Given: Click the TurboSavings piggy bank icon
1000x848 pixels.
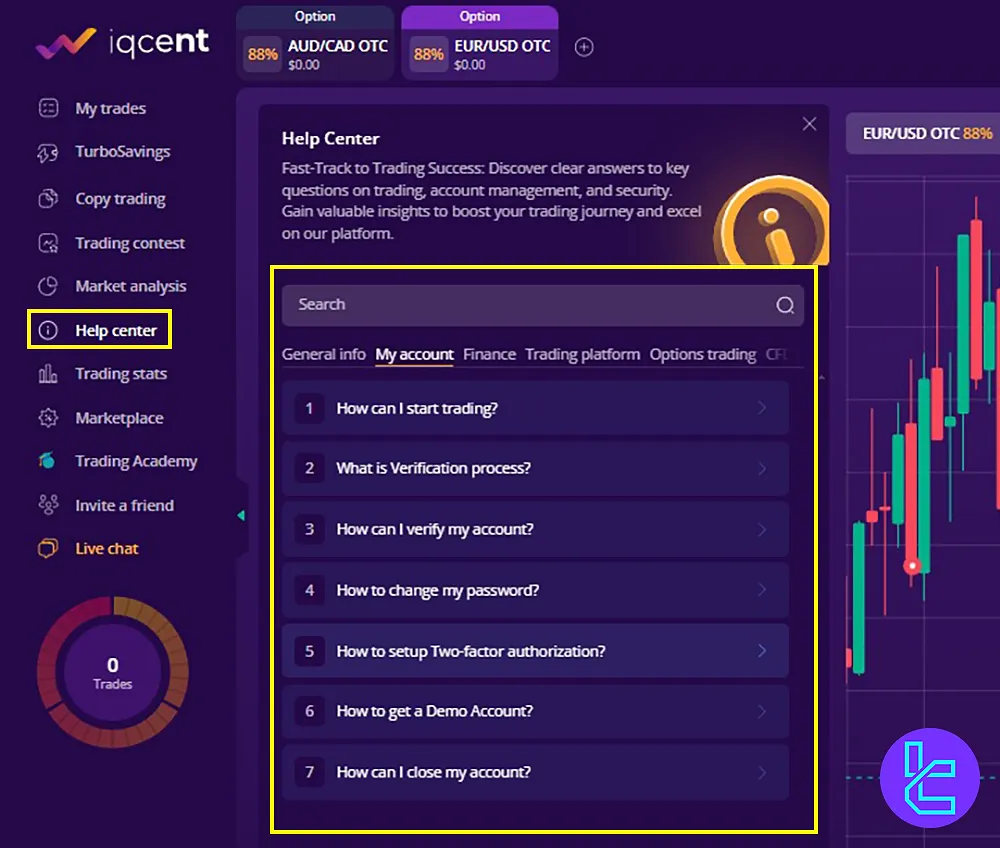Looking at the screenshot, I should point(48,152).
